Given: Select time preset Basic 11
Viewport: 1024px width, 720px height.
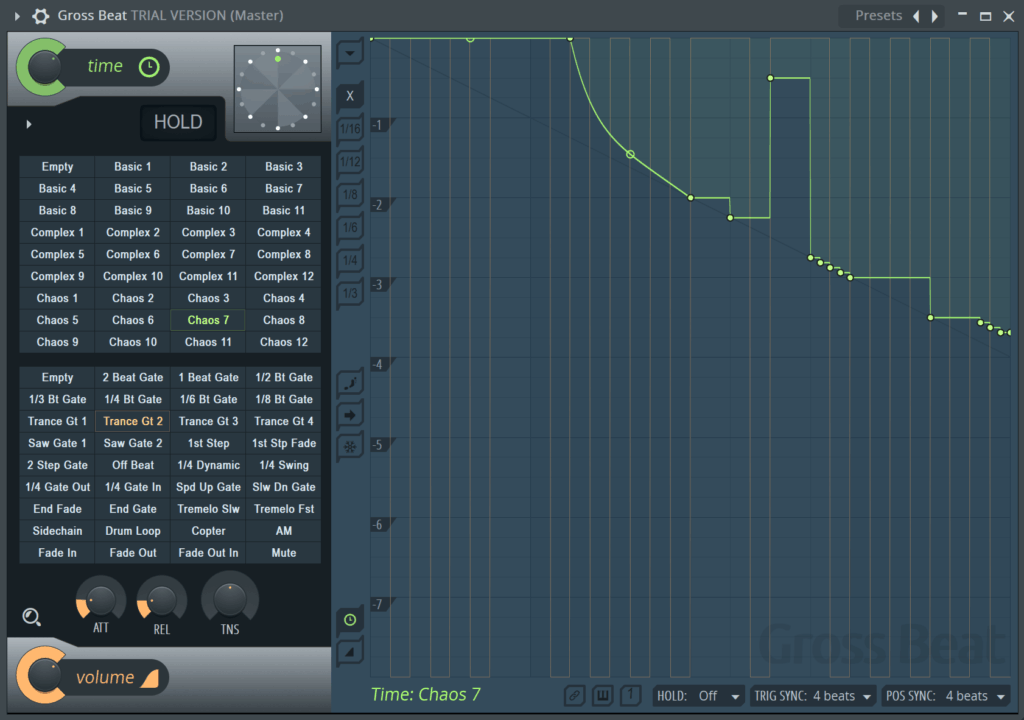Looking at the screenshot, I should pos(283,210).
